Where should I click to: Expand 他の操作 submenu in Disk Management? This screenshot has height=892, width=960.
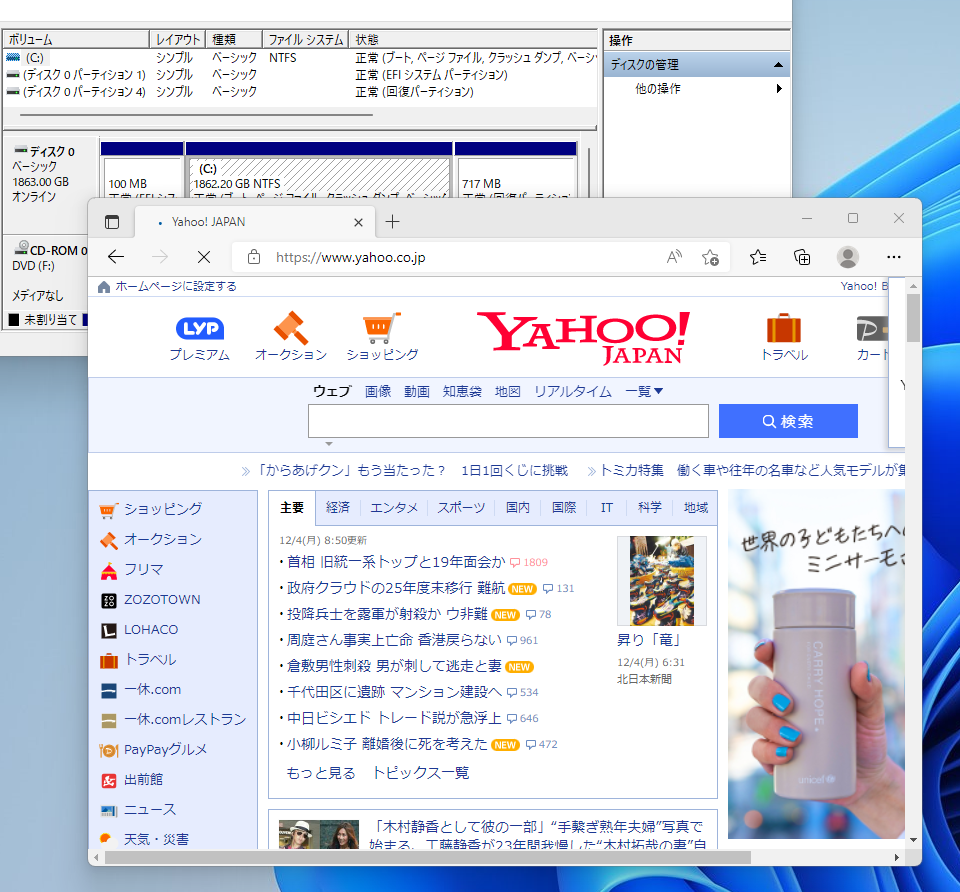coord(779,89)
